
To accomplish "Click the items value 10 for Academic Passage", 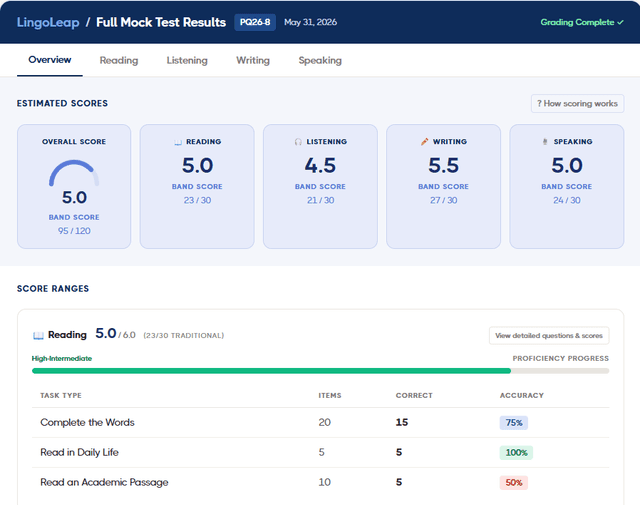I will pyautogui.click(x=324, y=482).
